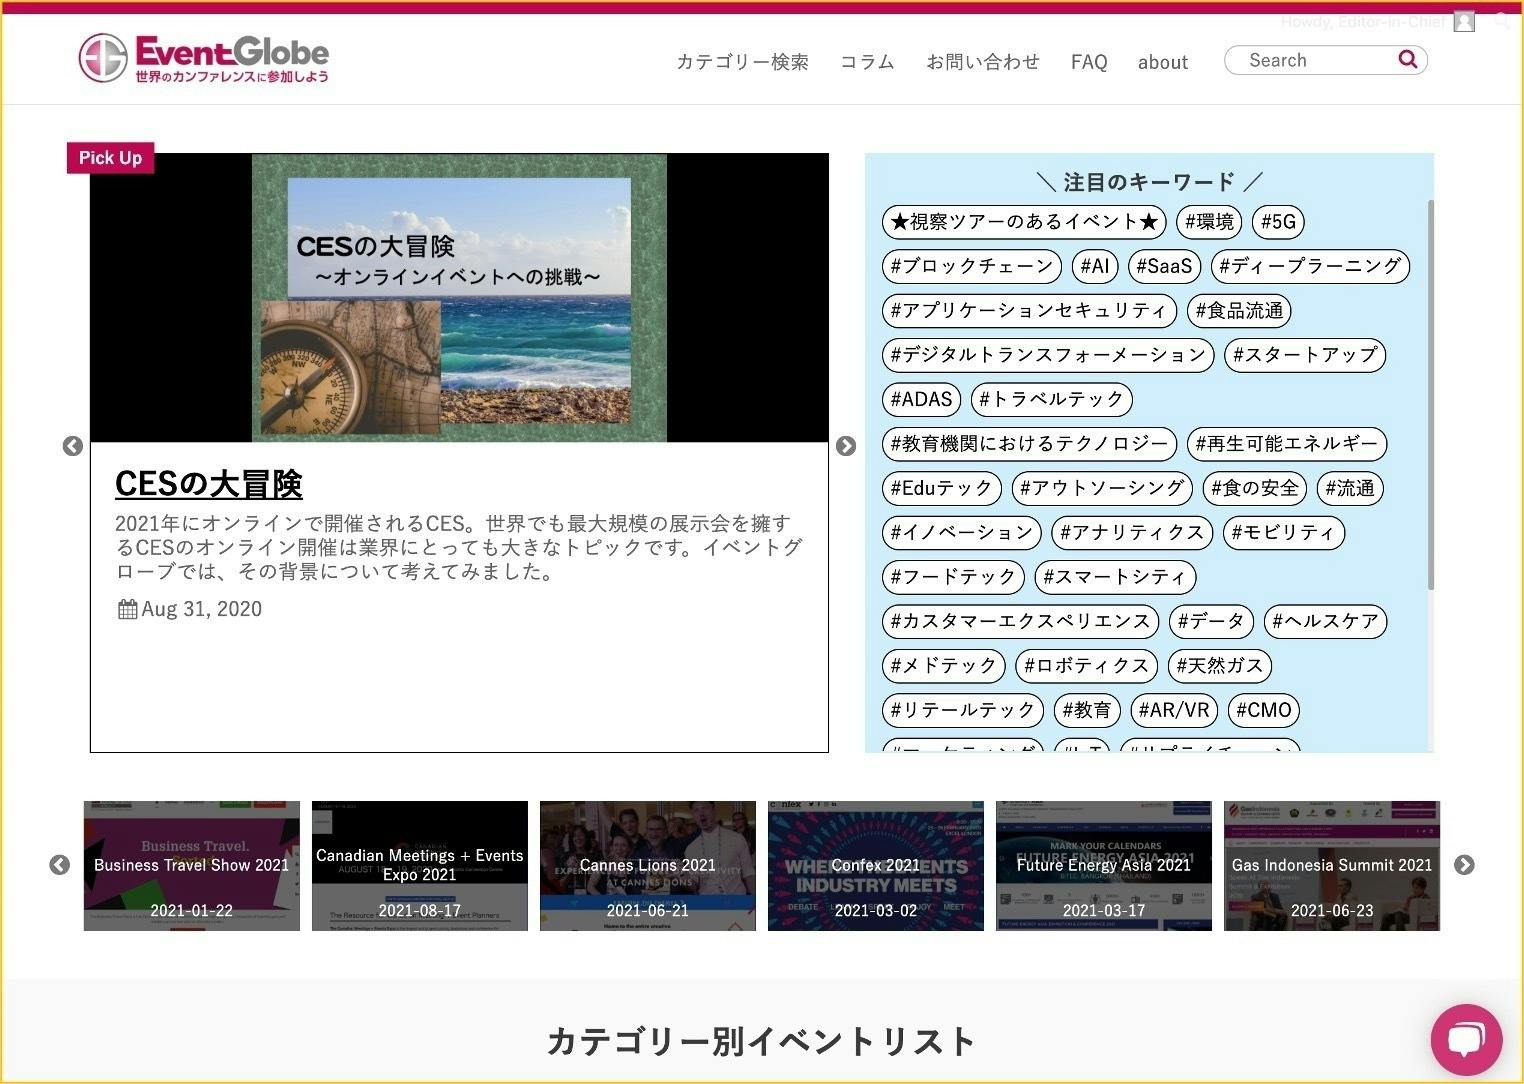
Task: Select #SaaS keyword tag
Action: tap(1164, 266)
